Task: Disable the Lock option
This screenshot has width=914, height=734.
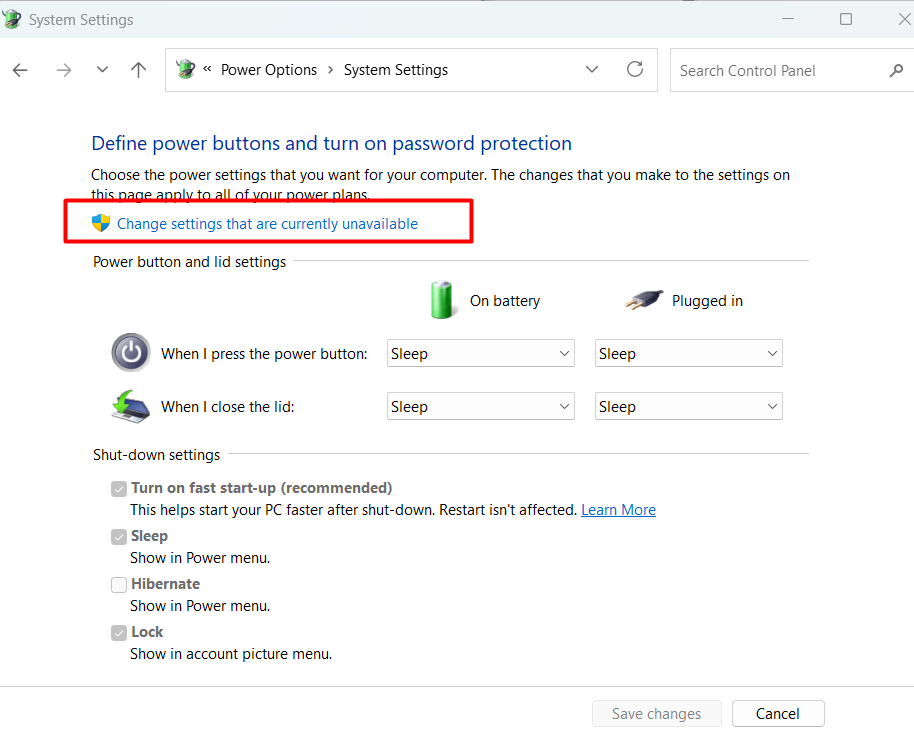Action: coord(119,632)
